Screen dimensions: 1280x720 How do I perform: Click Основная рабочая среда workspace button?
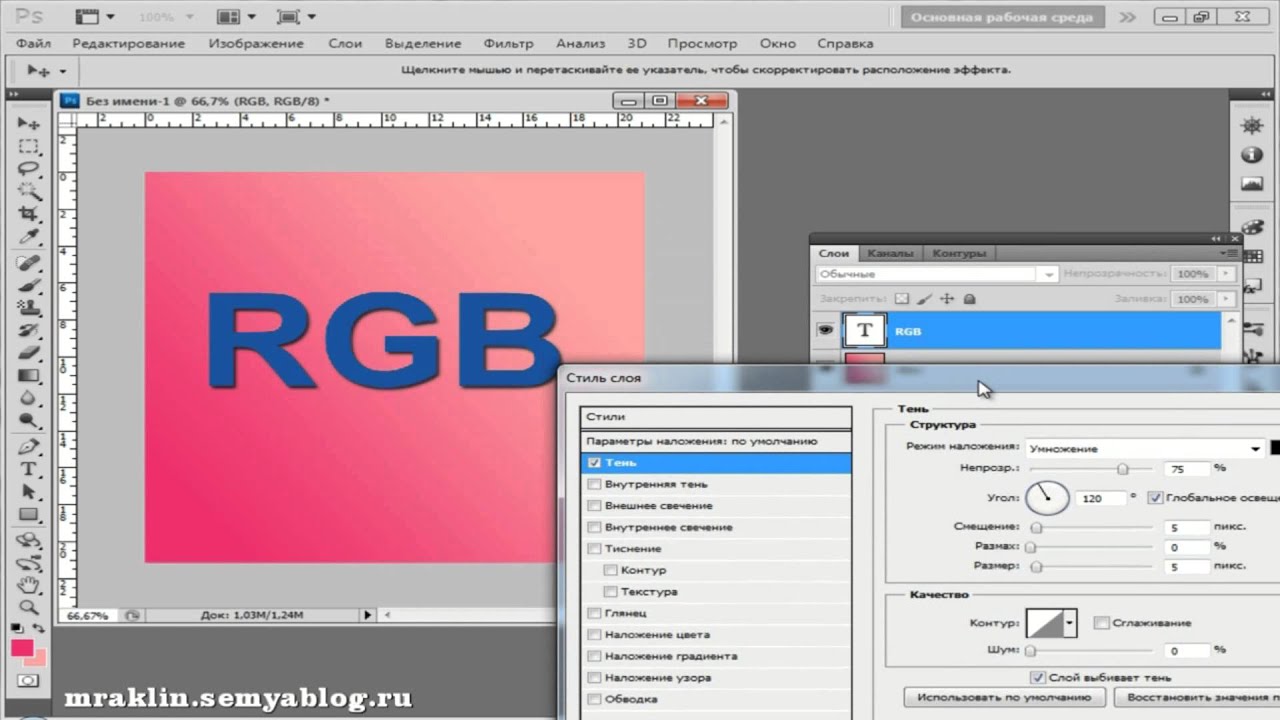[x=1003, y=17]
